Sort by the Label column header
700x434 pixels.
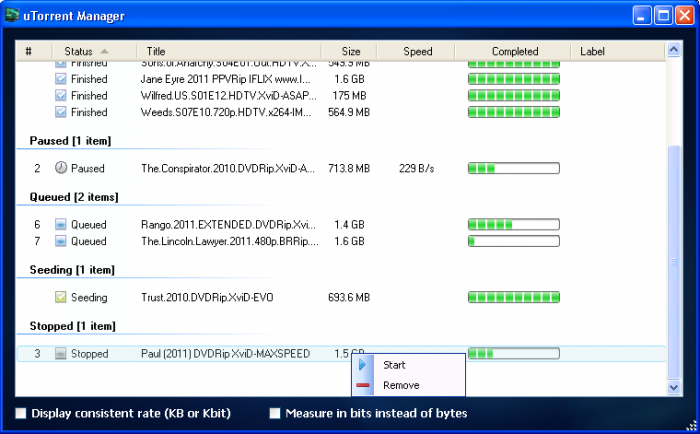click(618, 51)
